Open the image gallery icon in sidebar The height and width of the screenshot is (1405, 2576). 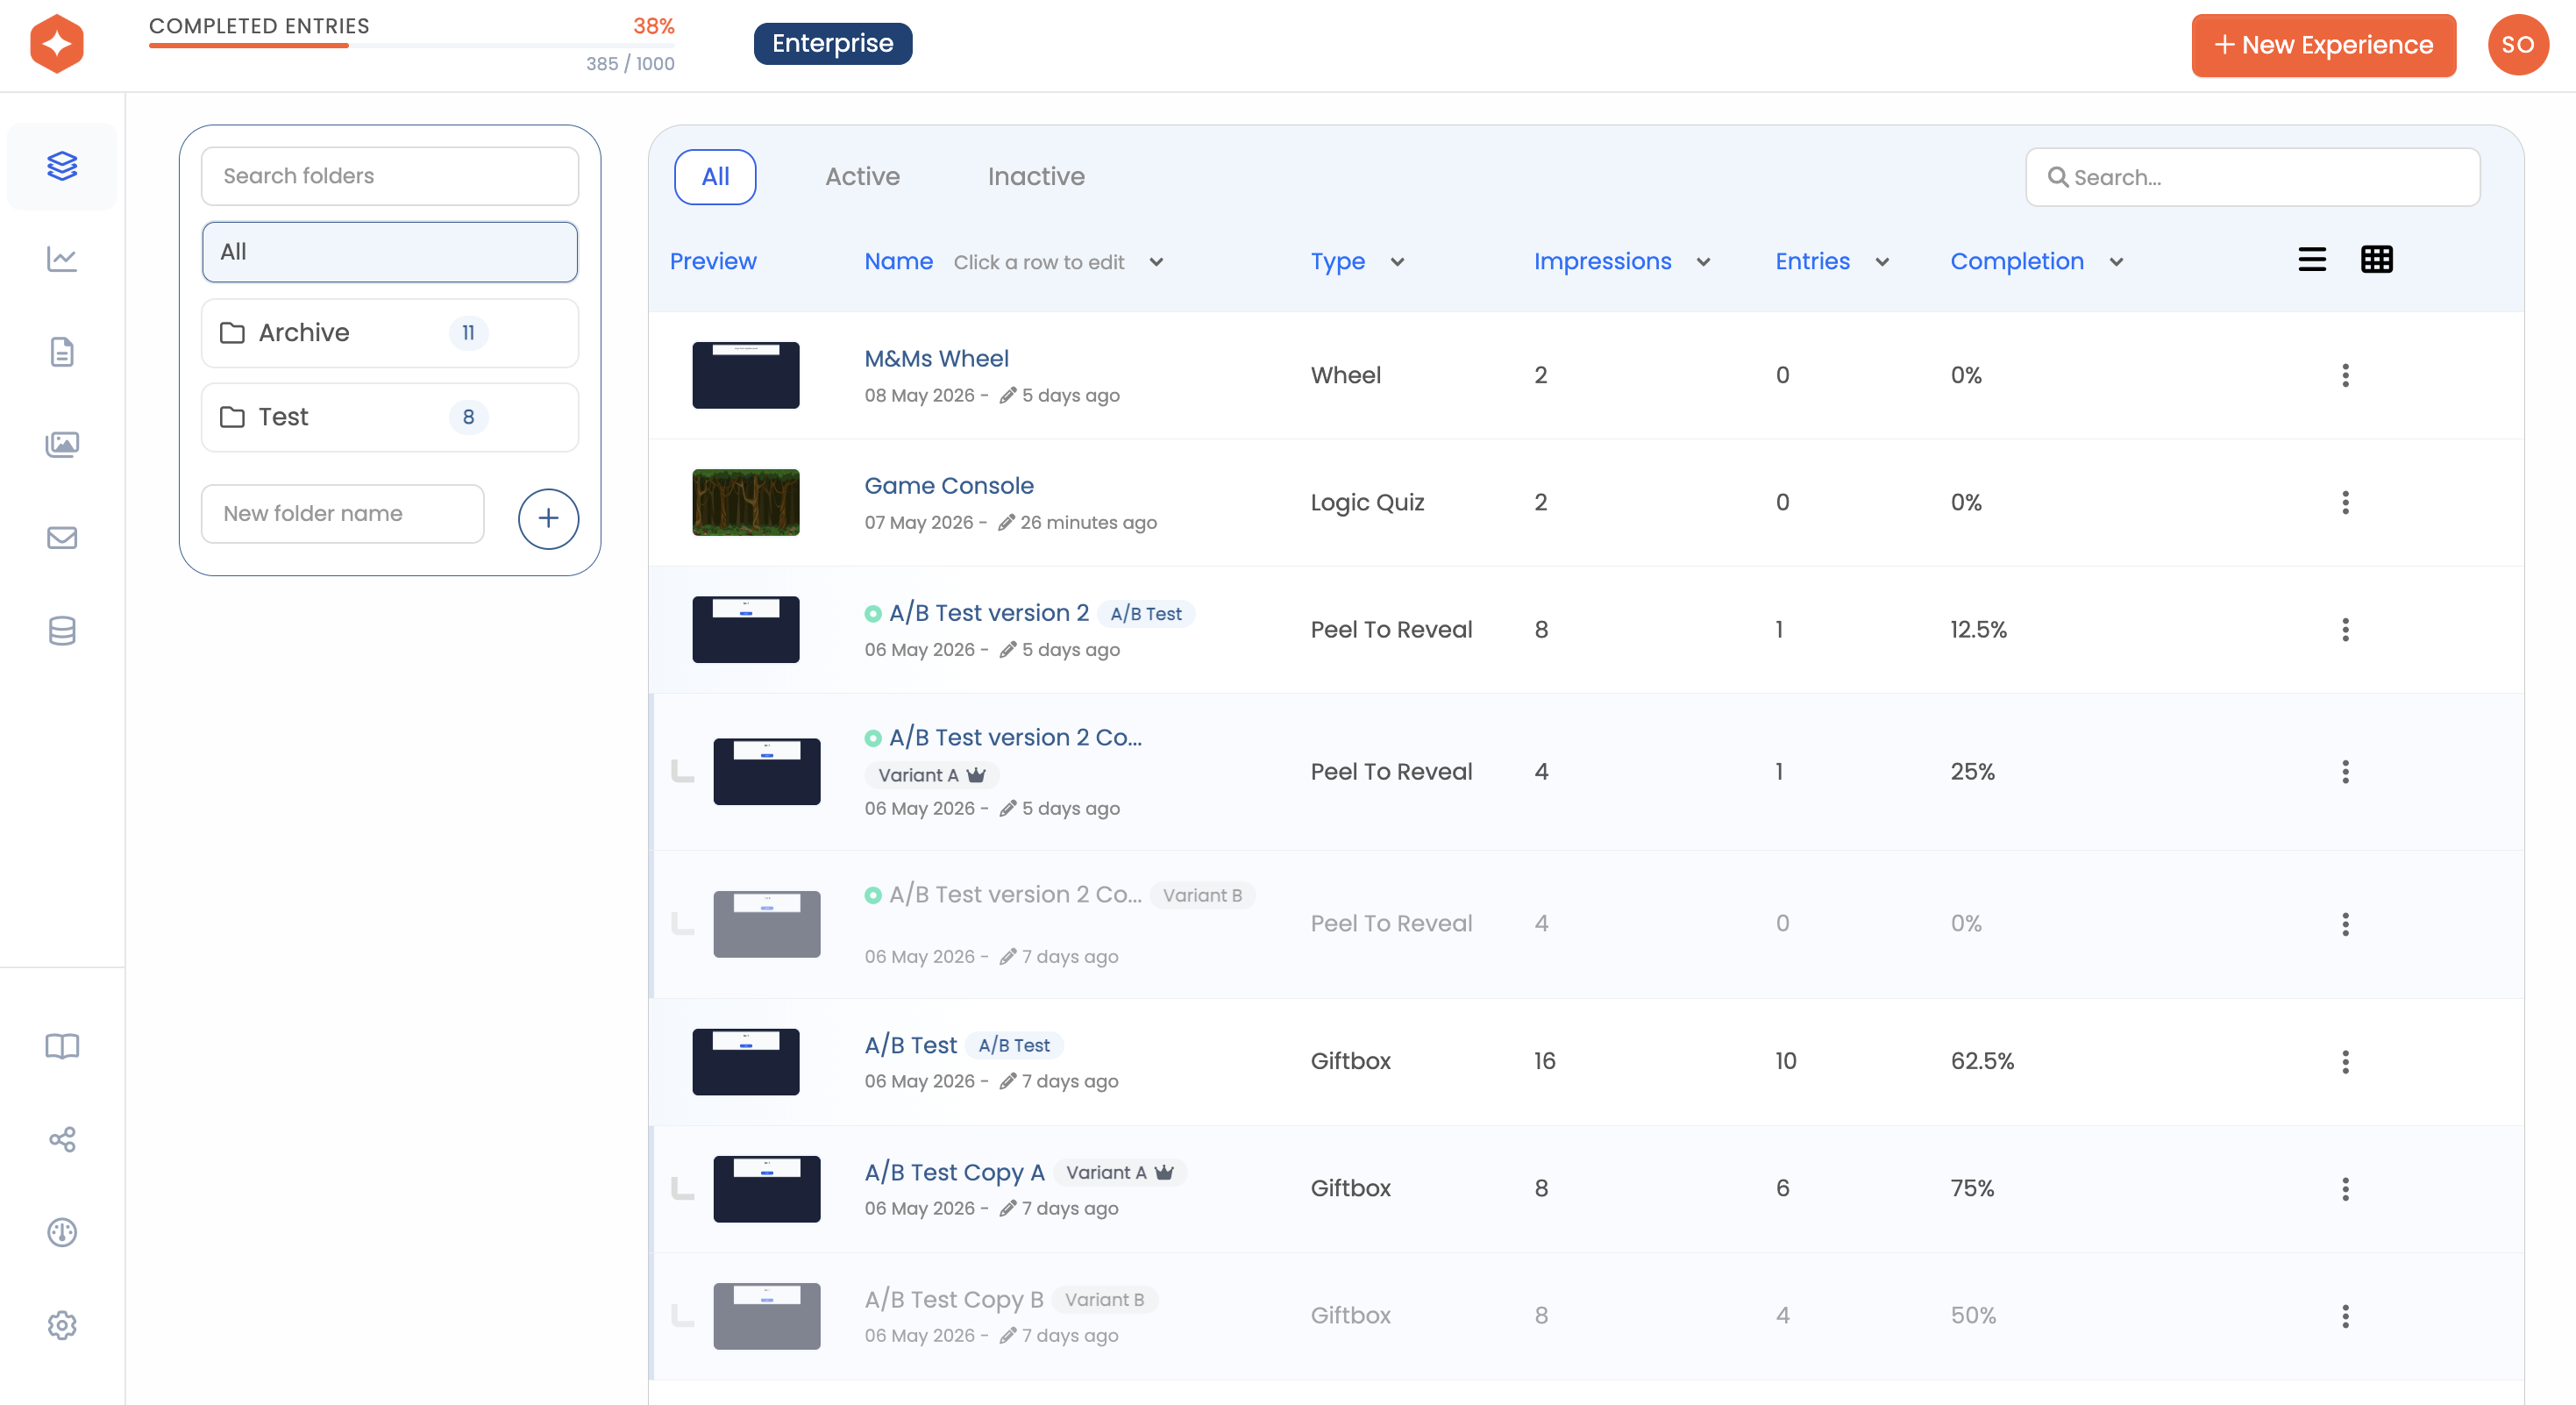pyautogui.click(x=62, y=444)
